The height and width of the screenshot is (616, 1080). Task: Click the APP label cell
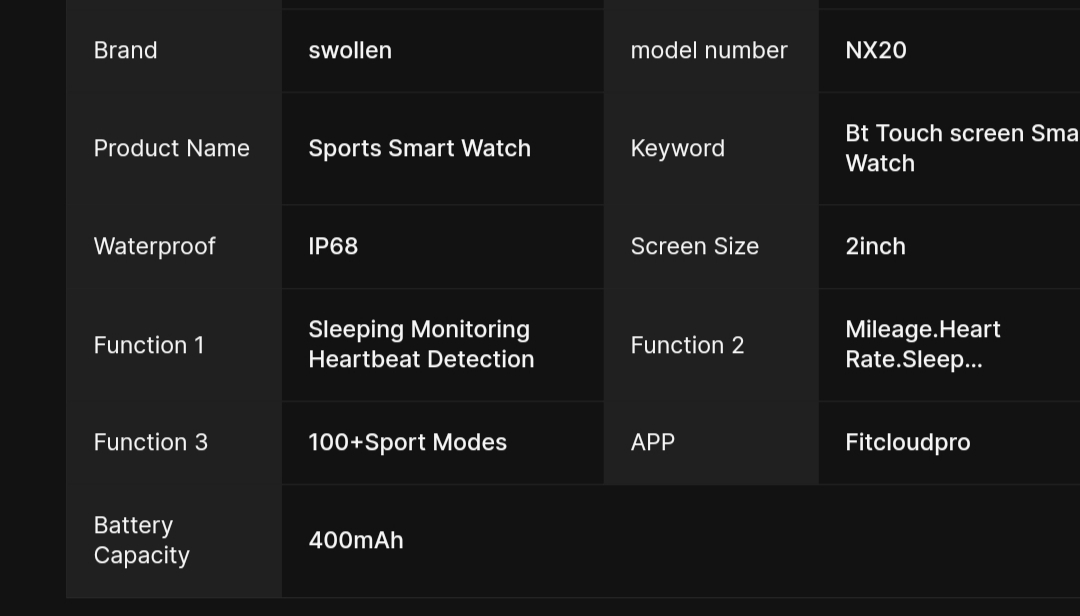point(652,442)
